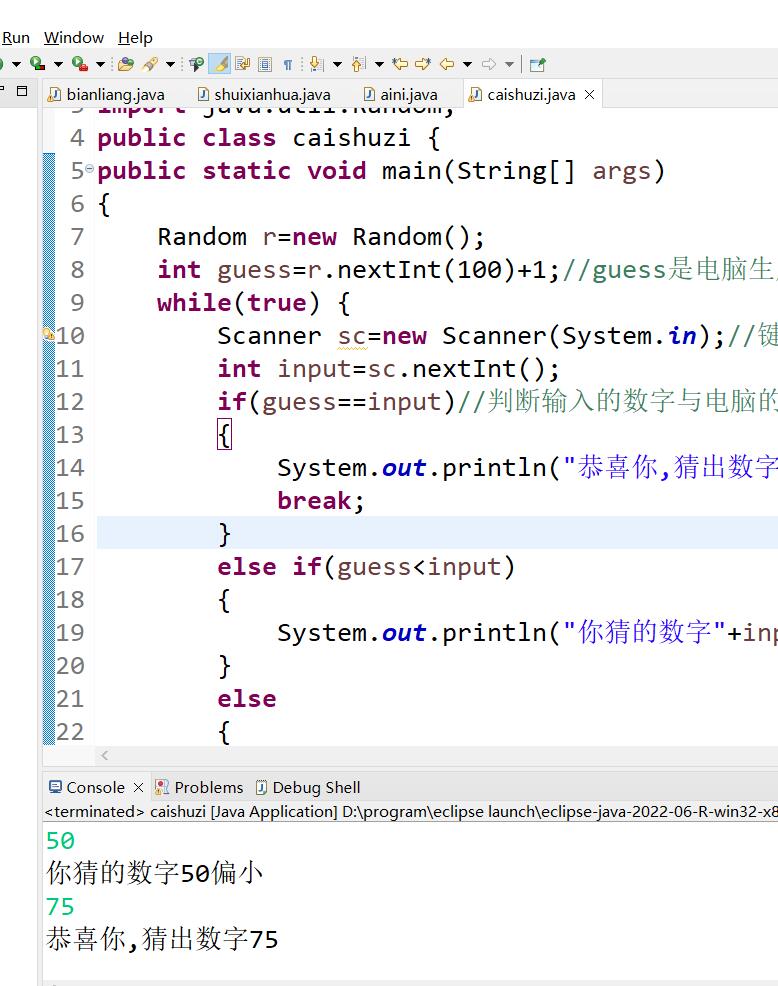
Task: Collapse main method fold marker
Action: pyautogui.click(x=90, y=169)
